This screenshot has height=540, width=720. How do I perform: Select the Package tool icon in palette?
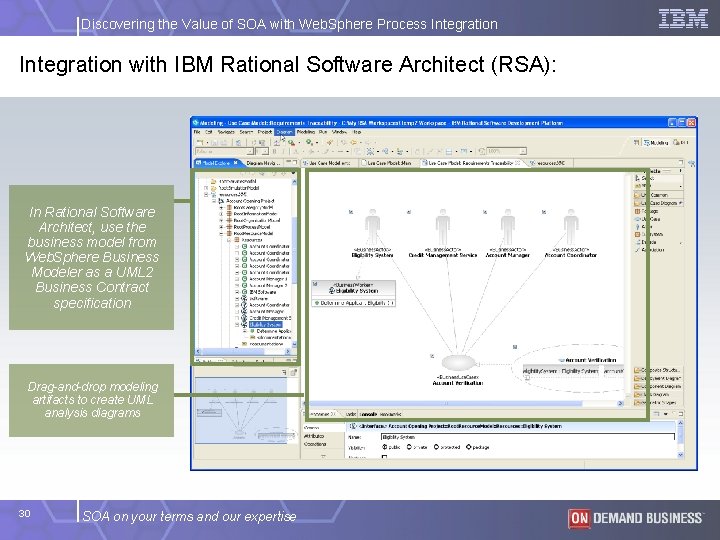coord(637,211)
